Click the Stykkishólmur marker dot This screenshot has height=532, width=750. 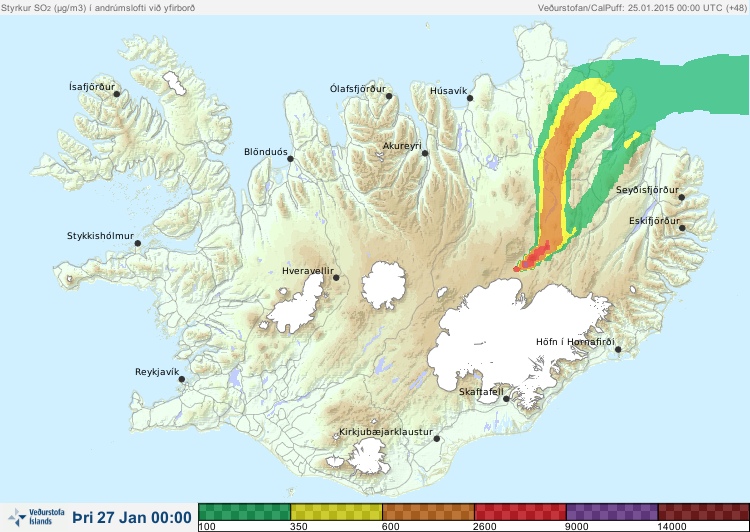click(x=138, y=243)
